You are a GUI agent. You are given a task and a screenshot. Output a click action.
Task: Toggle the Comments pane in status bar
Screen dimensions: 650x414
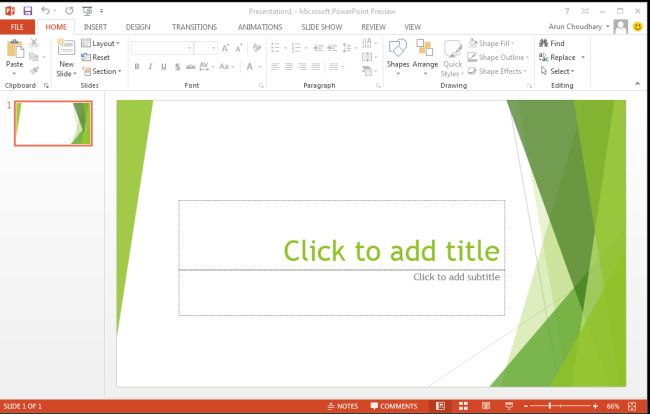[394, 406]
